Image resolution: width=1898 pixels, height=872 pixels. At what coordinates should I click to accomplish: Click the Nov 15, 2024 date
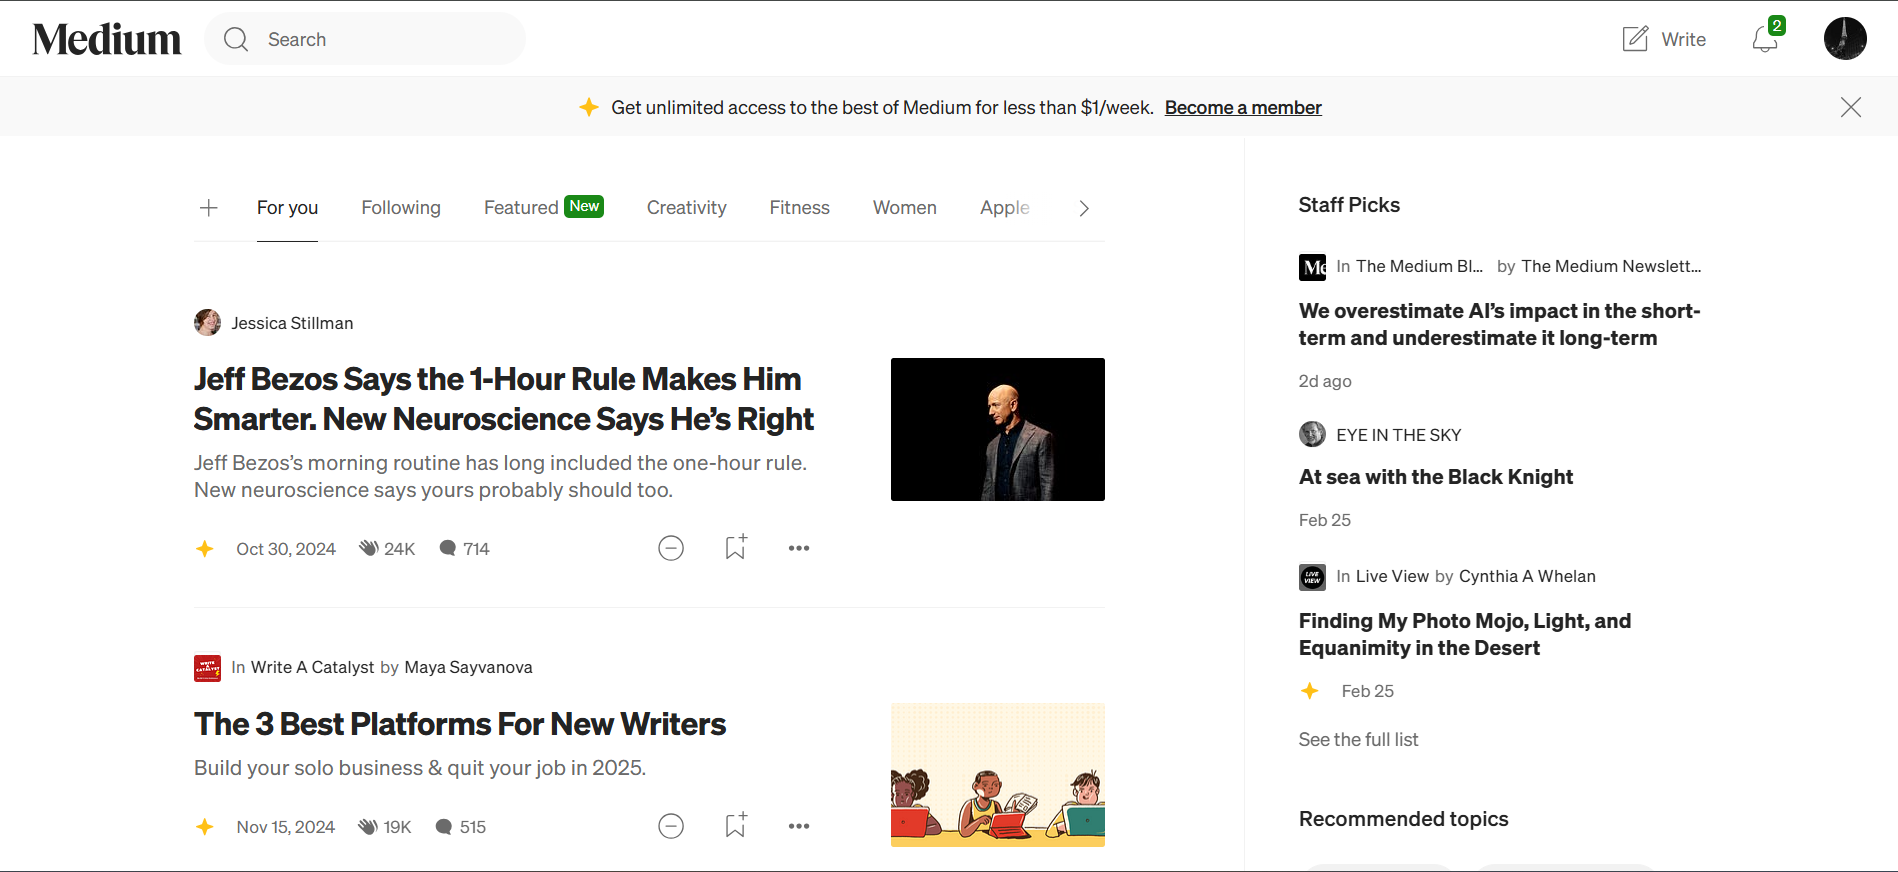point(285,827)
